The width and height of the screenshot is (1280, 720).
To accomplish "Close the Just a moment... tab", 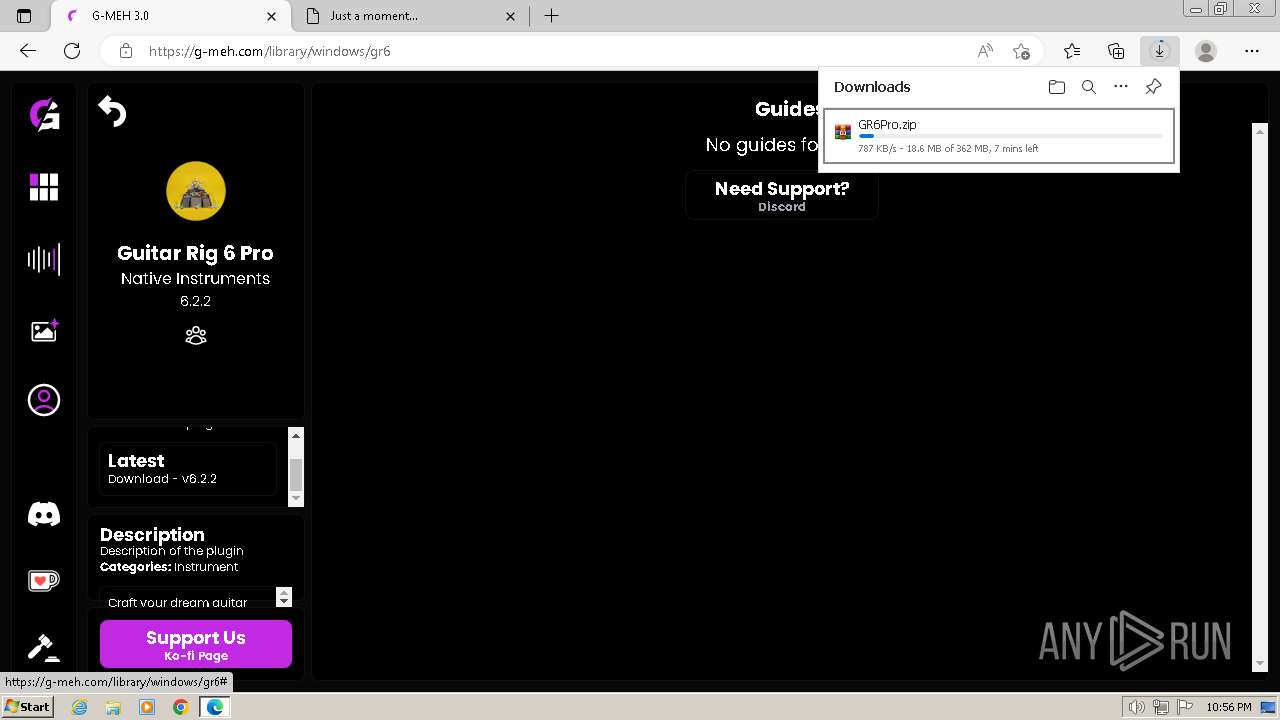I will 511,16.
